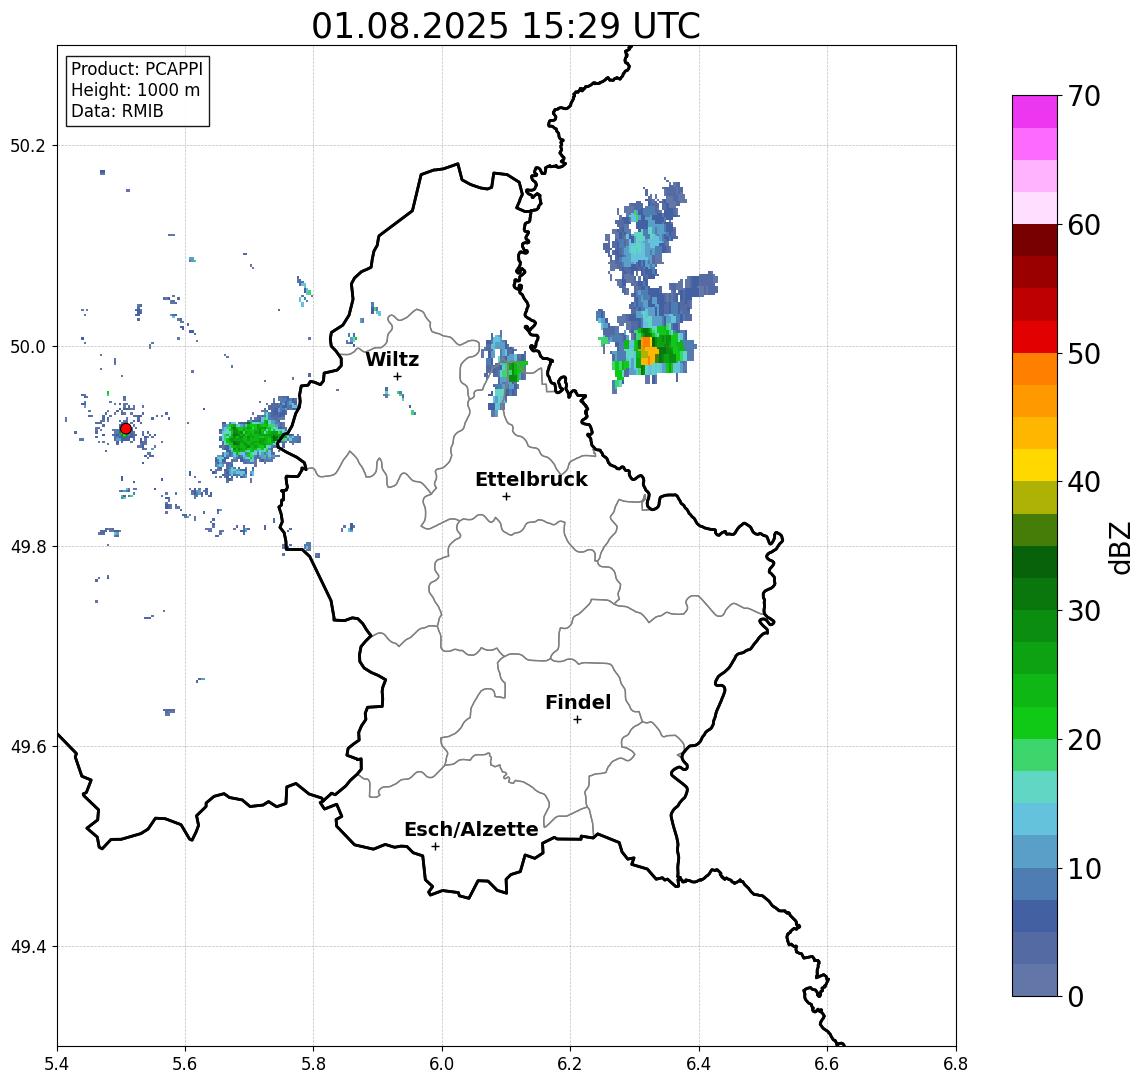Click the 6.2 longitude tick label

point(570,1064)
